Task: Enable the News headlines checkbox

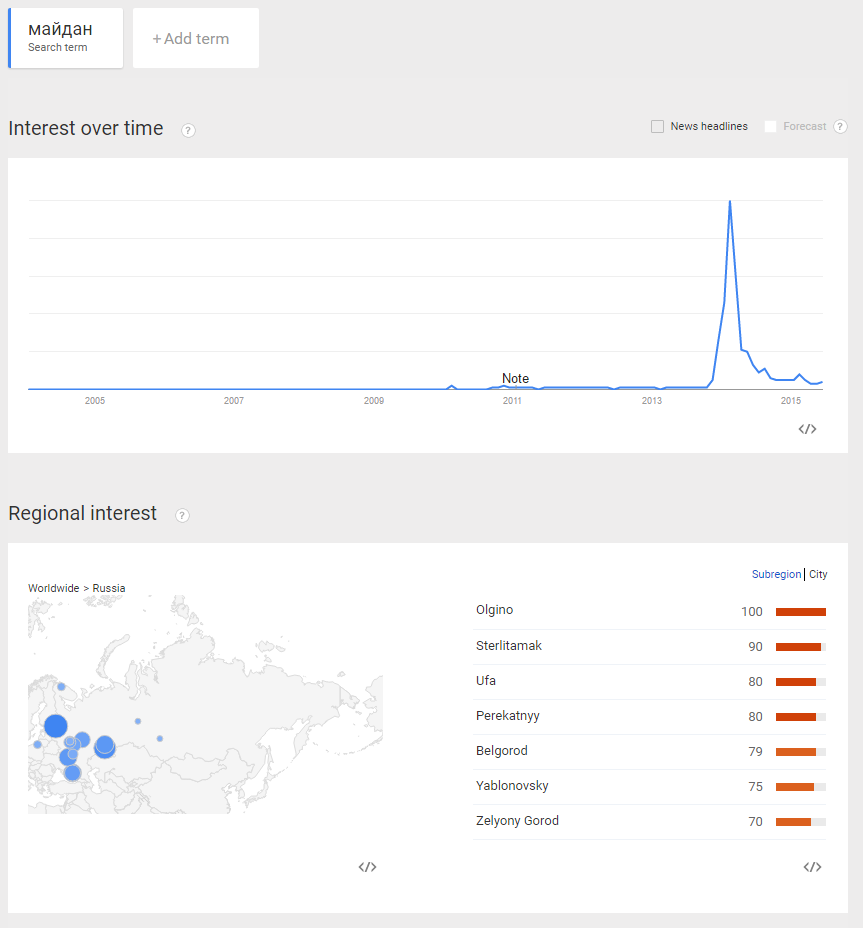Action: [x=658, y=127]
